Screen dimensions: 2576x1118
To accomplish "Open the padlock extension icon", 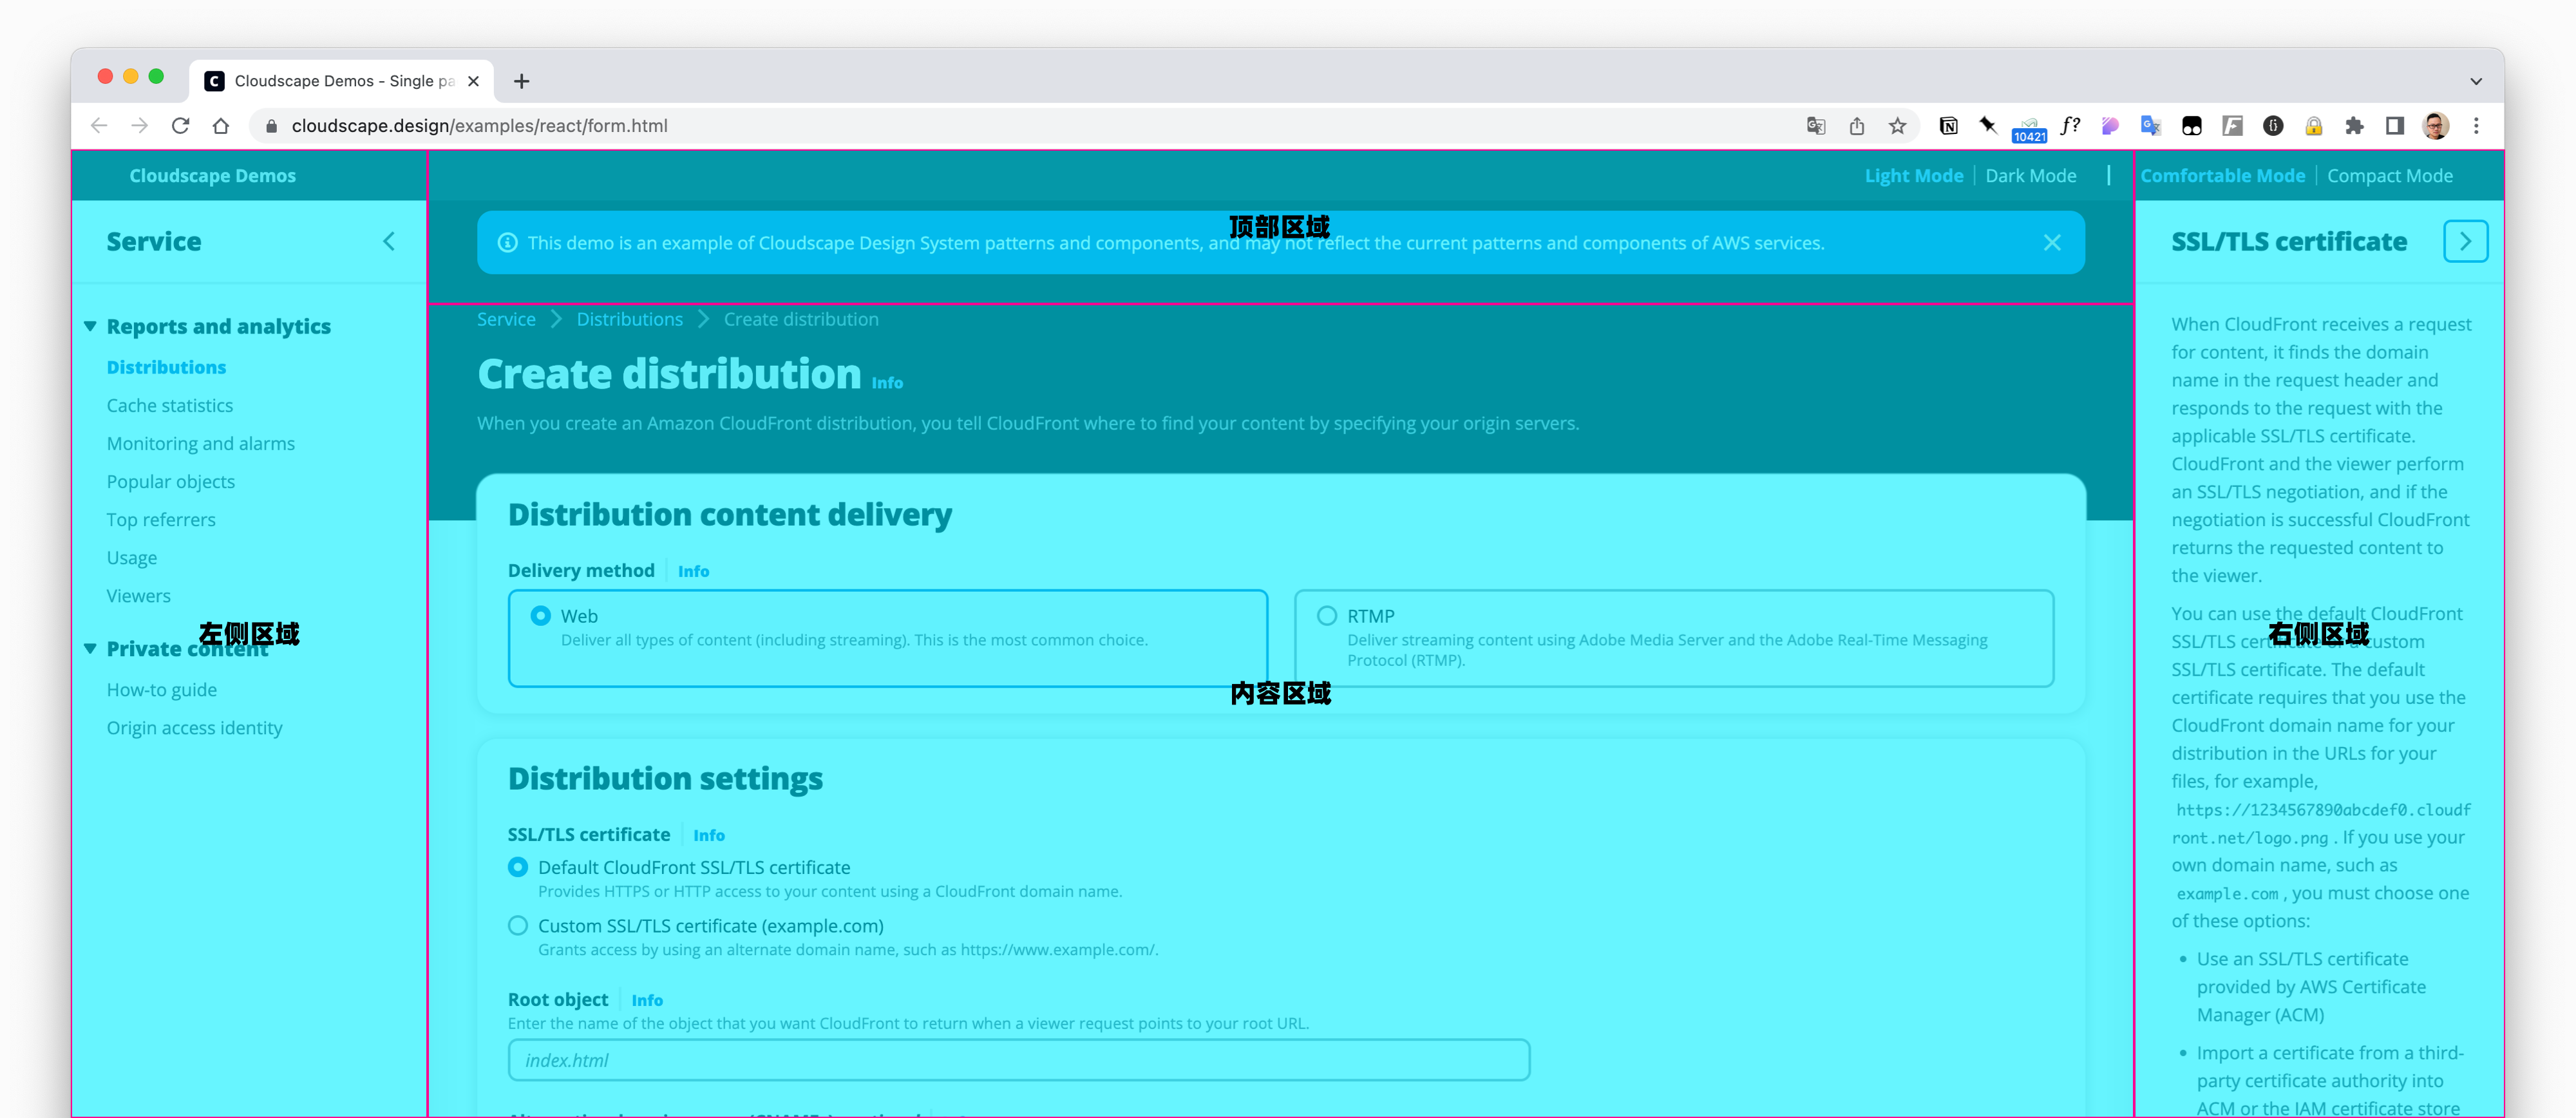I will (x=2313, y=125).
